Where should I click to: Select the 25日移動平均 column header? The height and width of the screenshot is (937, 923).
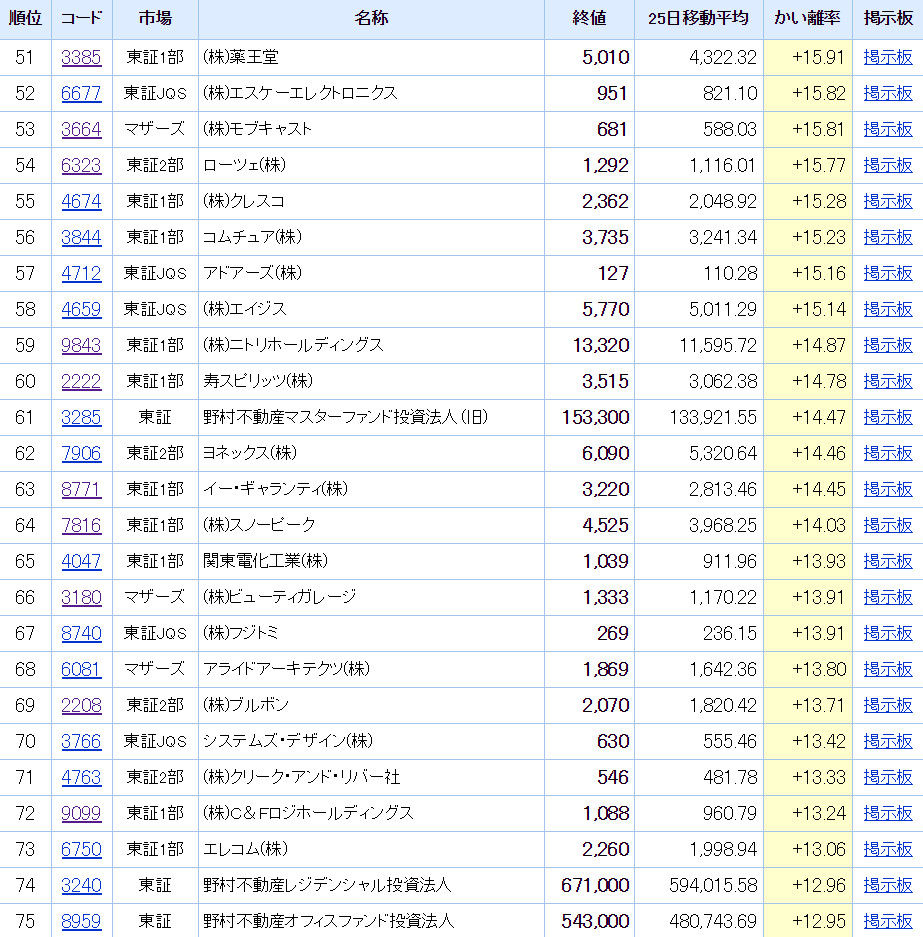point(698,19)
